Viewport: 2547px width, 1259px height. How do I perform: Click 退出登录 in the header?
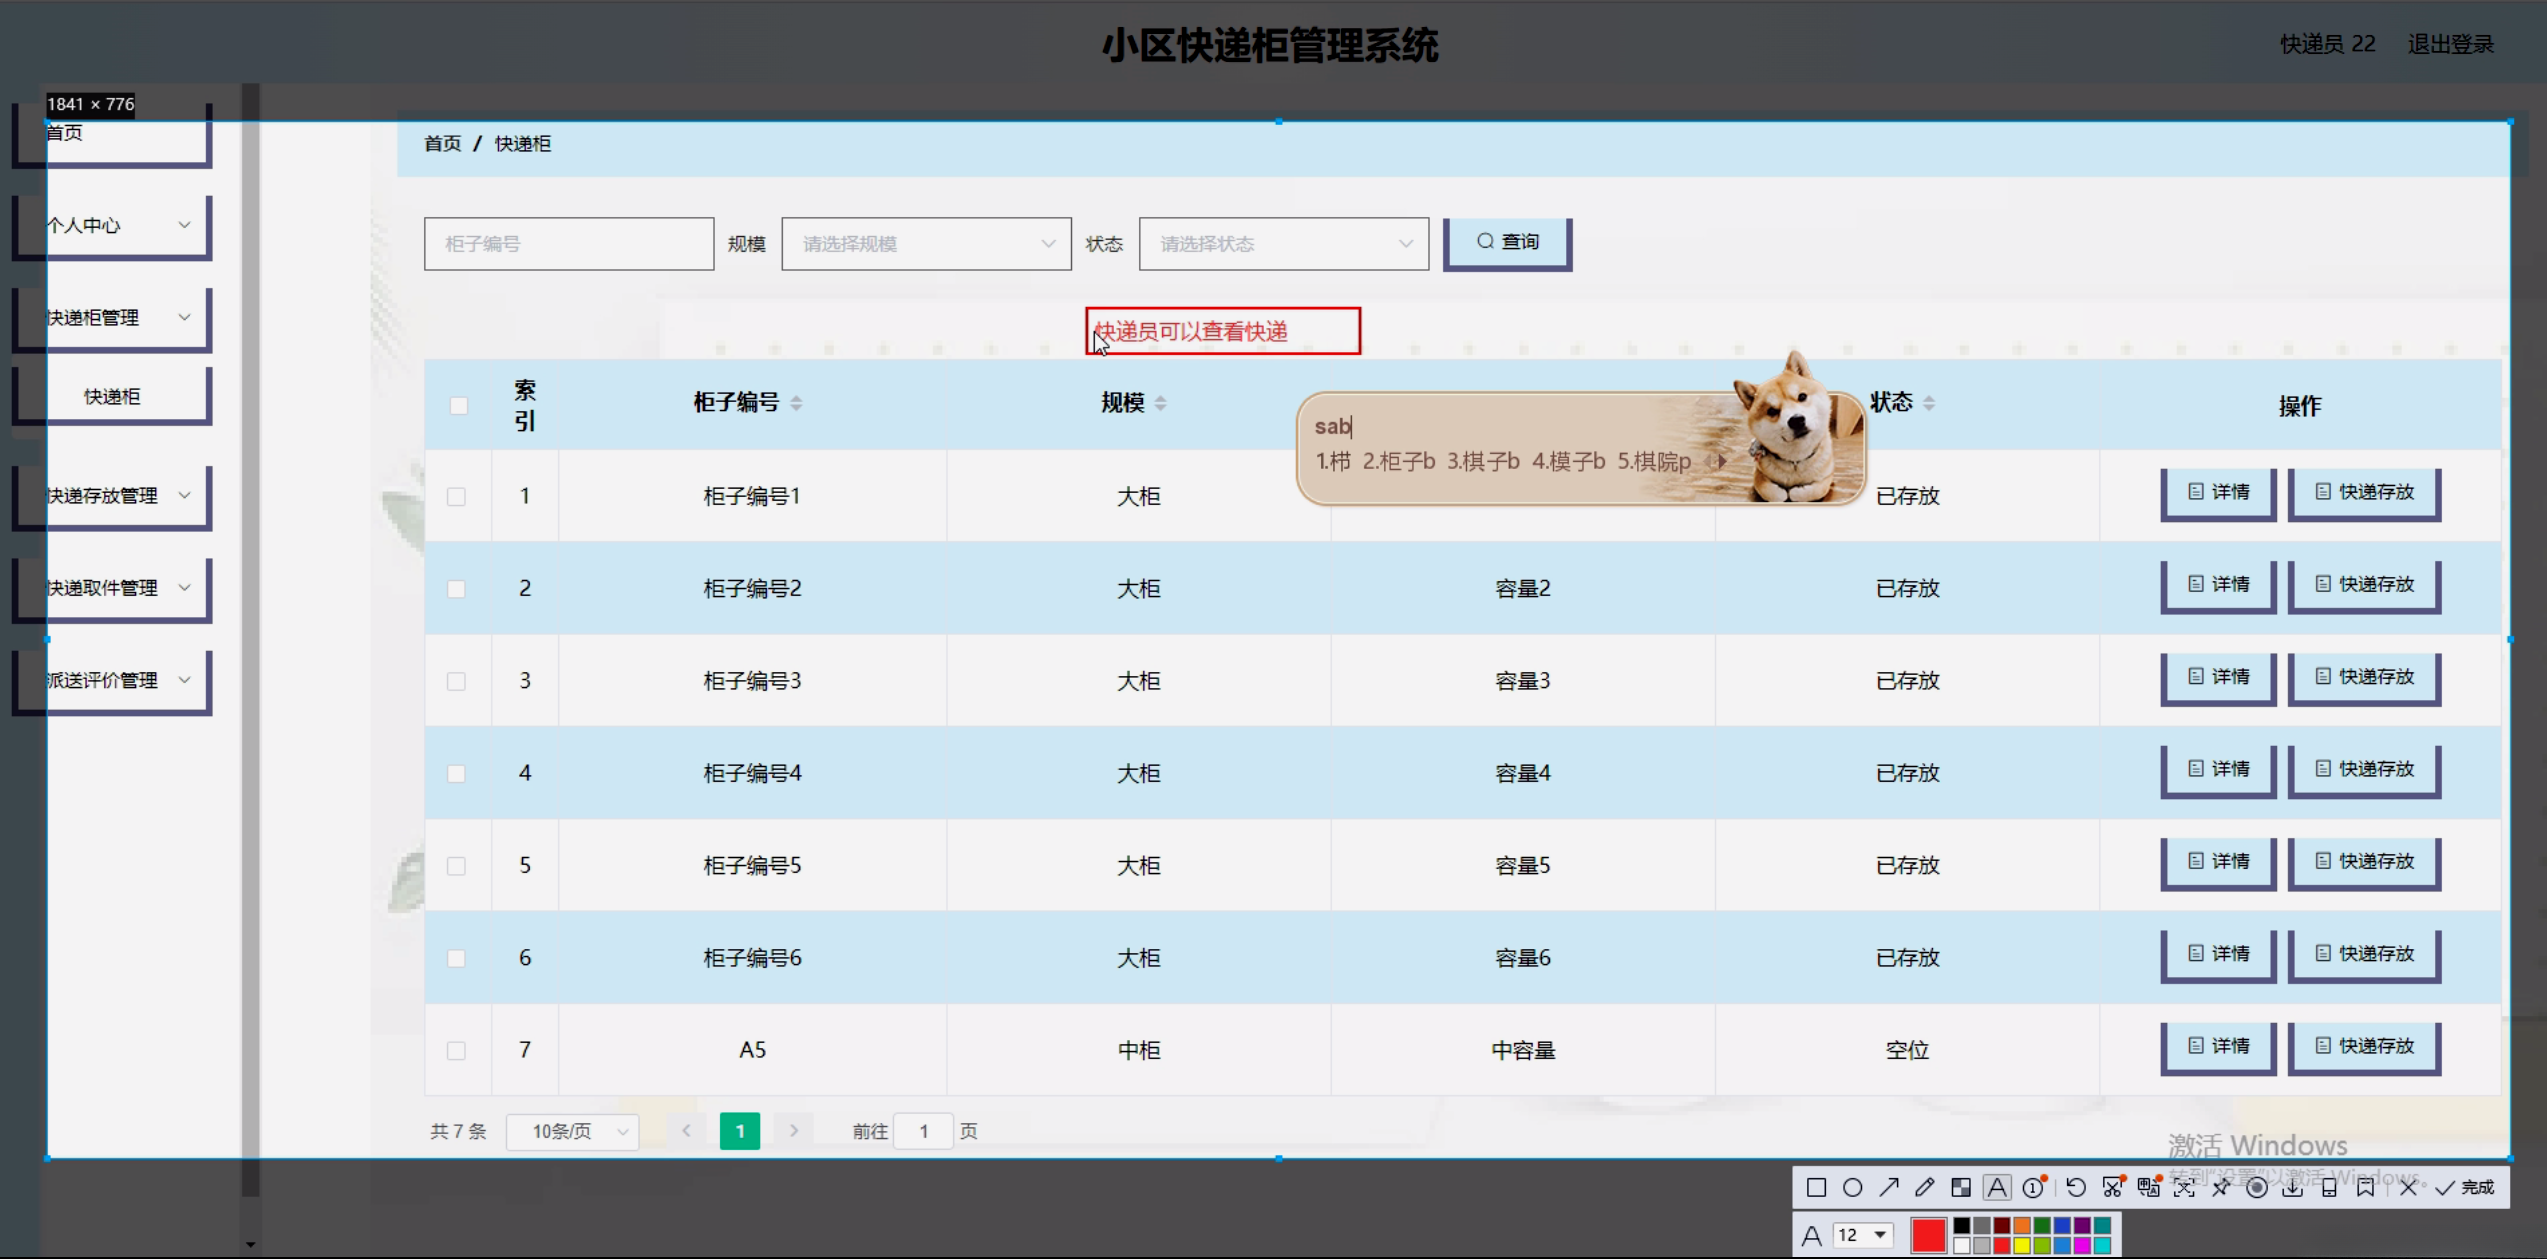[2450, 44]
